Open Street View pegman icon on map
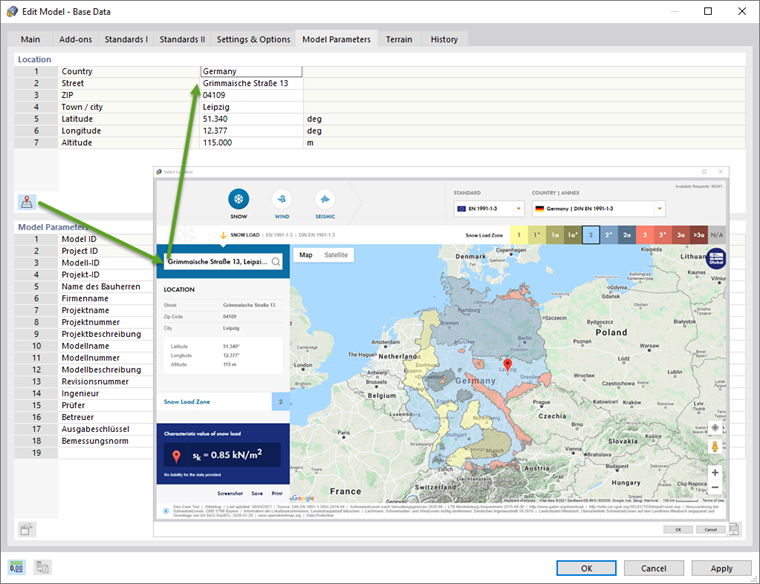The image size is (760, 584). point(715,446)
